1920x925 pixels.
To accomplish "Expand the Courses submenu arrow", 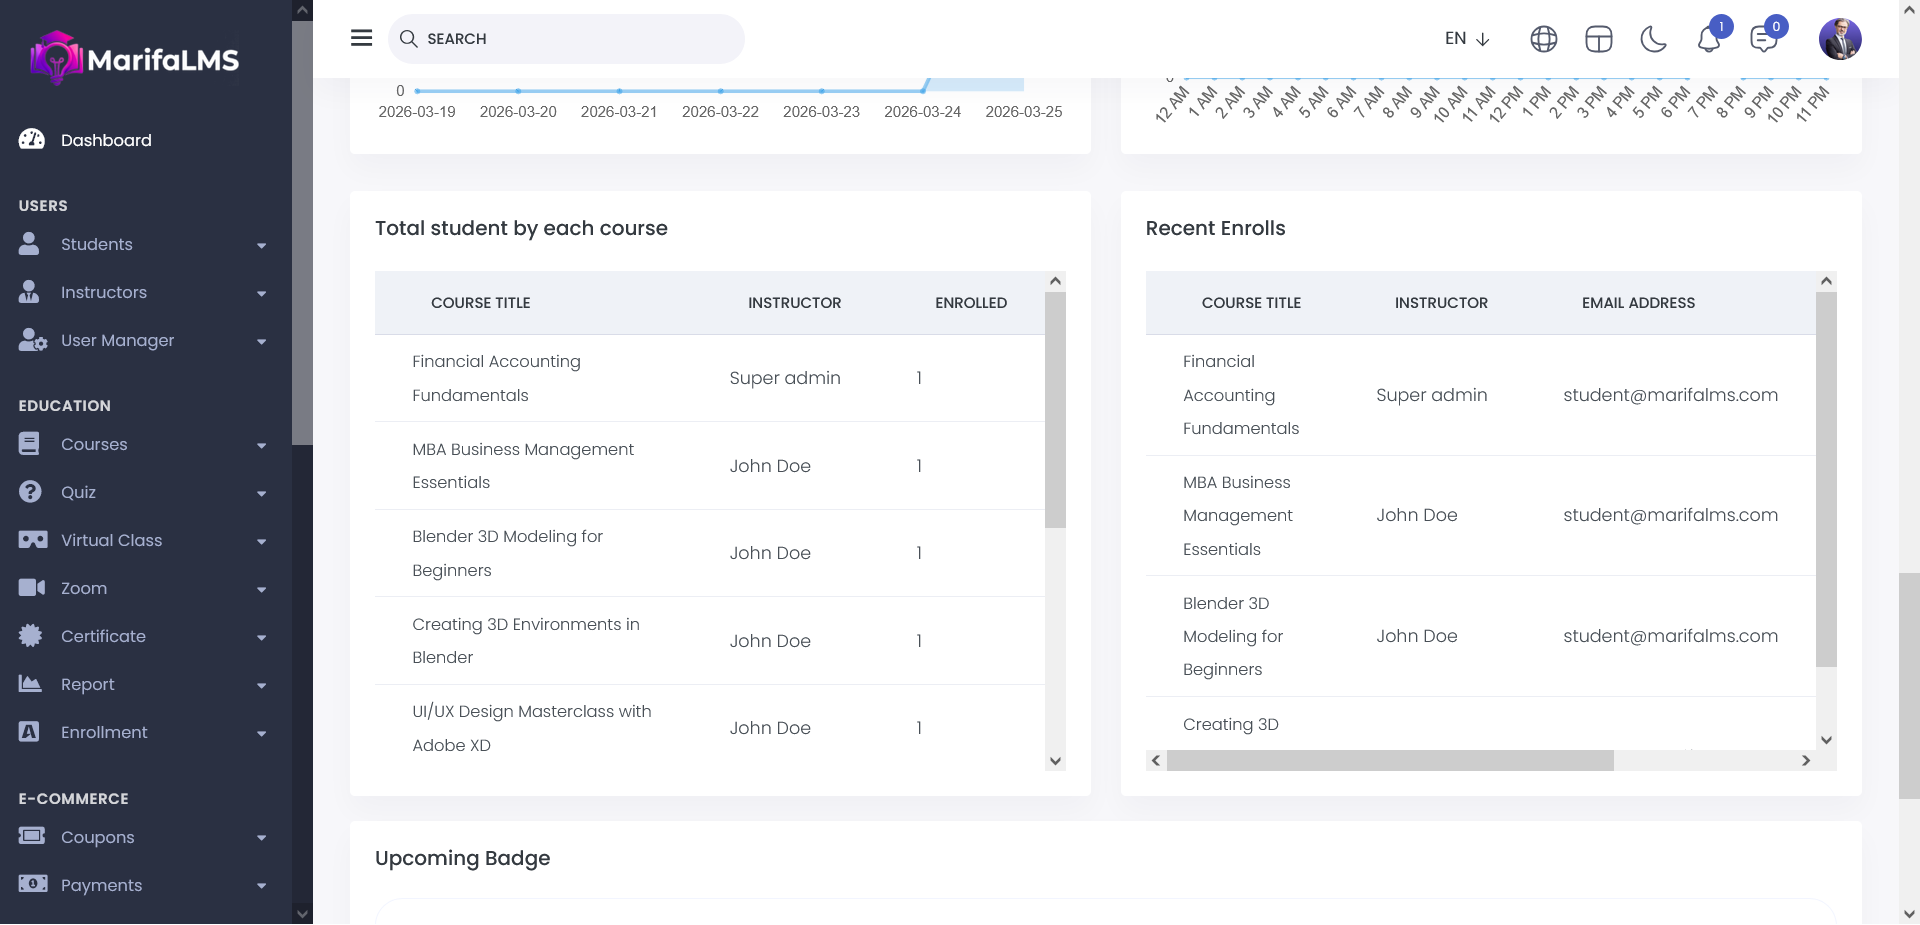I will tap(261, 445).
